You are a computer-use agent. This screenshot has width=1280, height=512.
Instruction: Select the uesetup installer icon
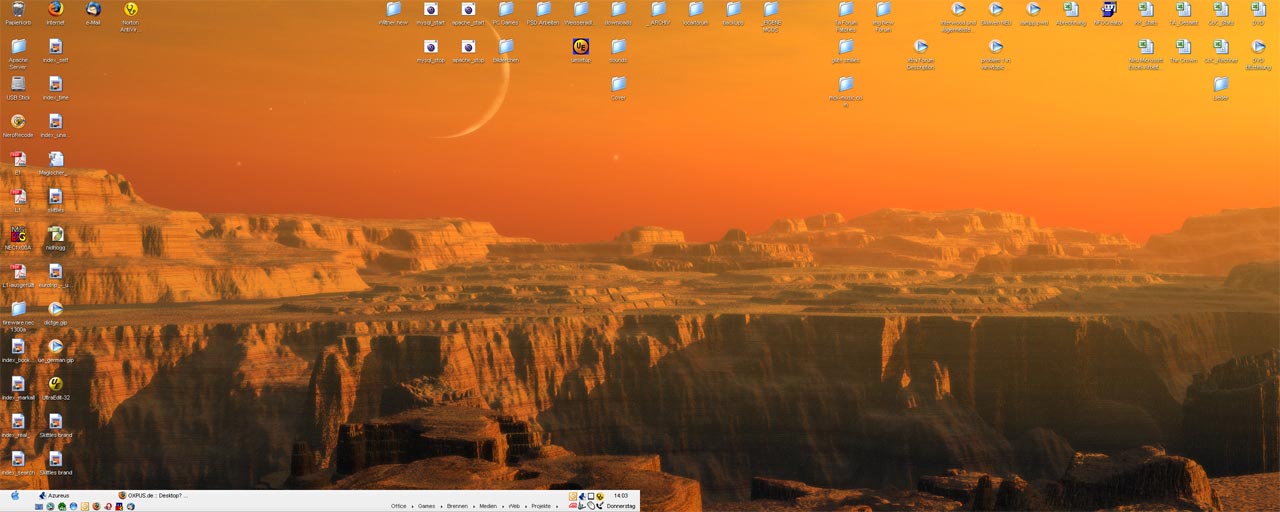[x=581, y=47]
